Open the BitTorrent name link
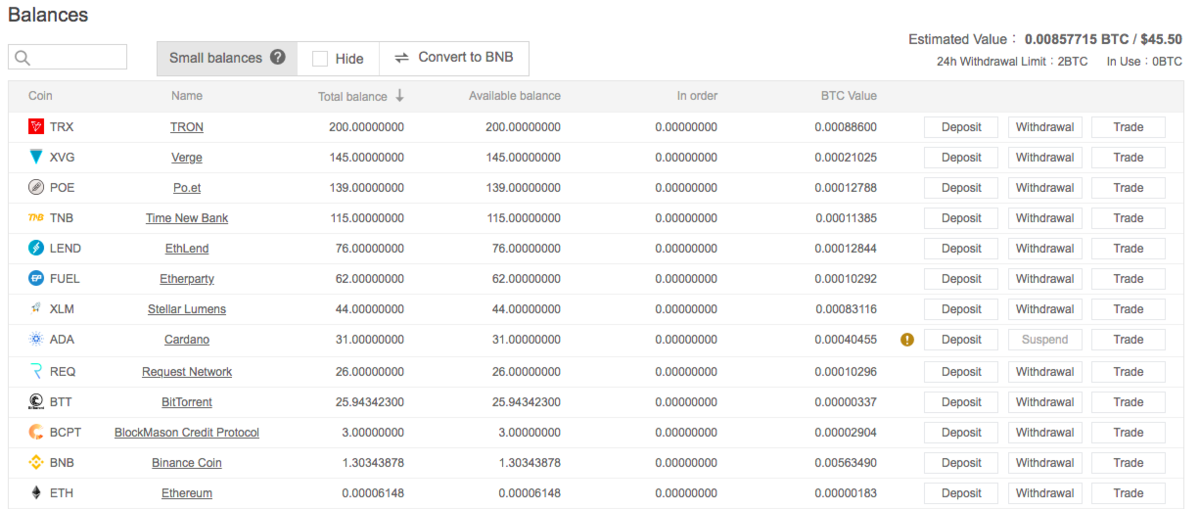This screenshot has width=1200, height=509. click(x=187, y=402)
